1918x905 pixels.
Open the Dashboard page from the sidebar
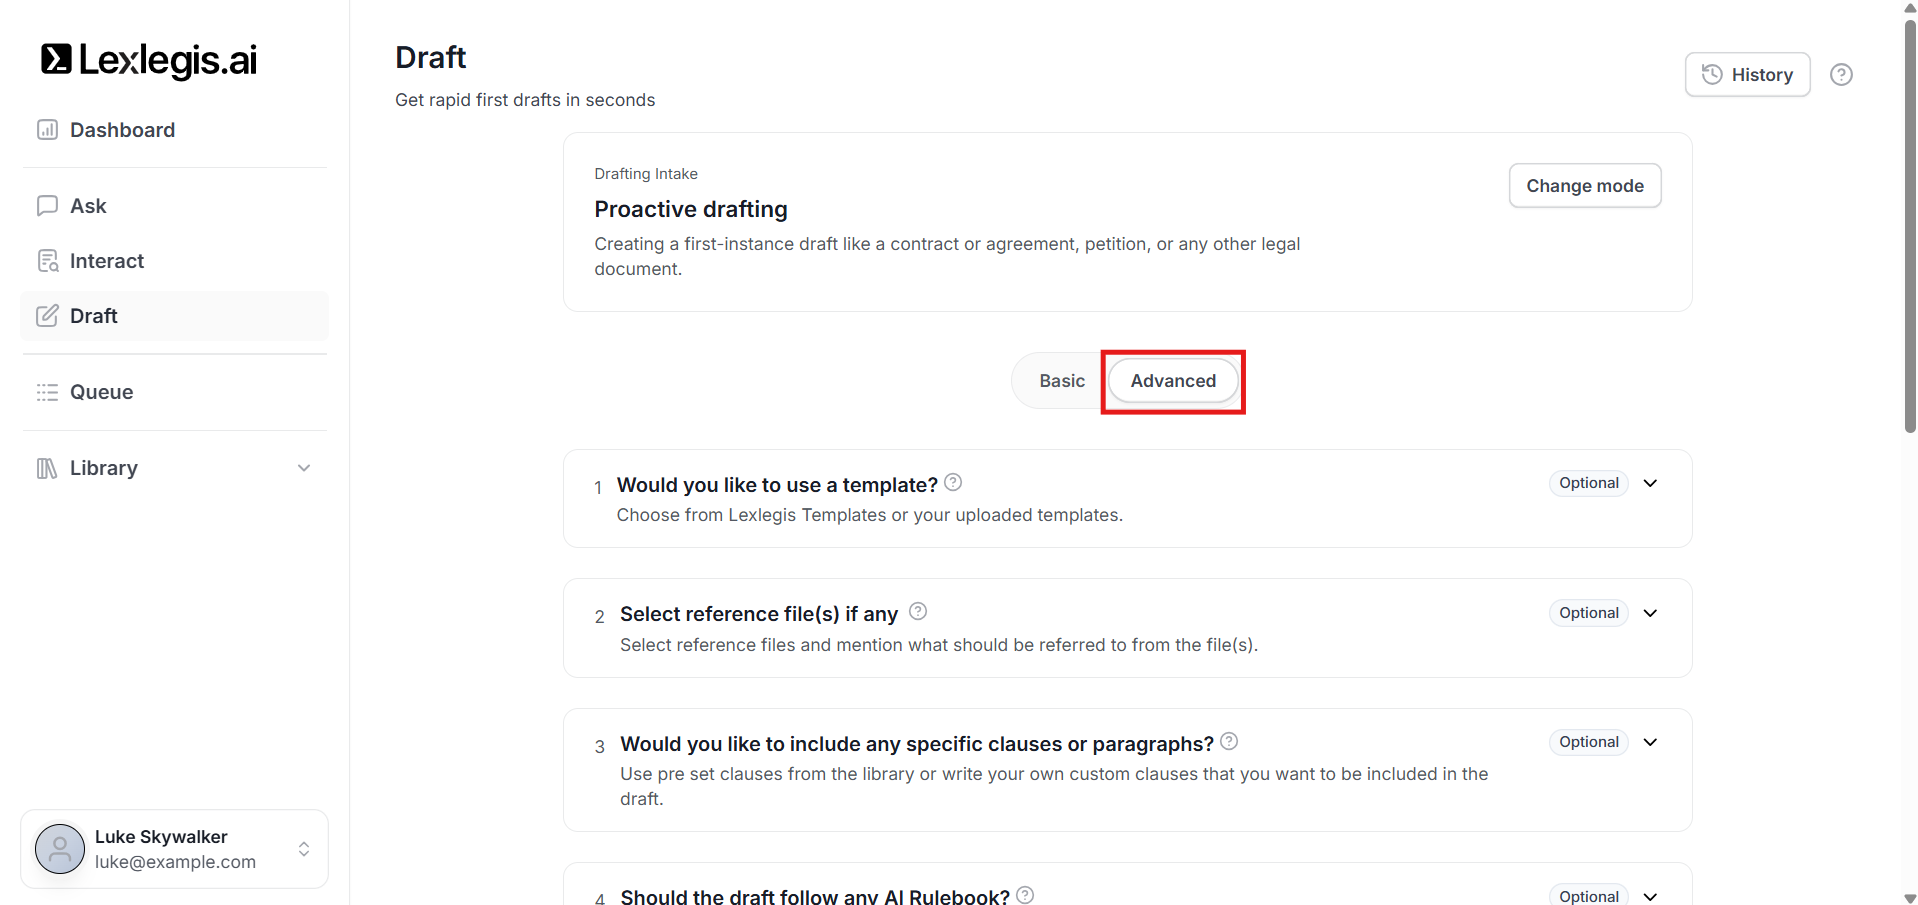click(122, 130)
